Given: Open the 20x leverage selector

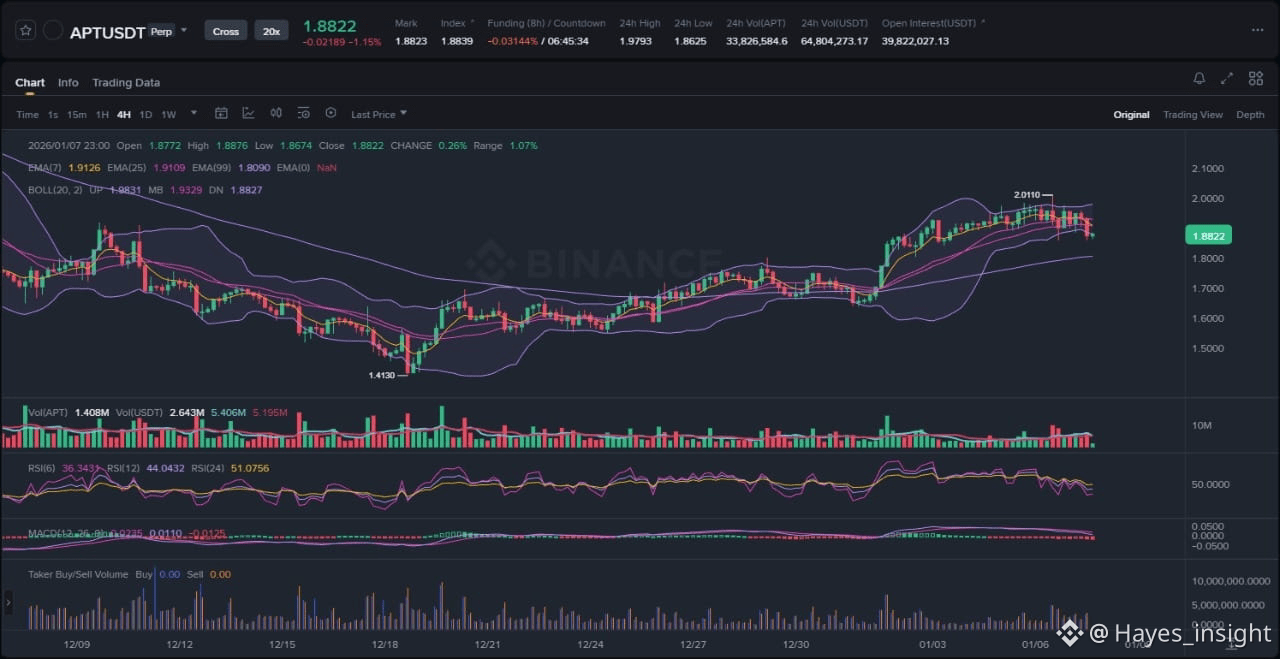Looking at the screenshot, I should point(271,31).
